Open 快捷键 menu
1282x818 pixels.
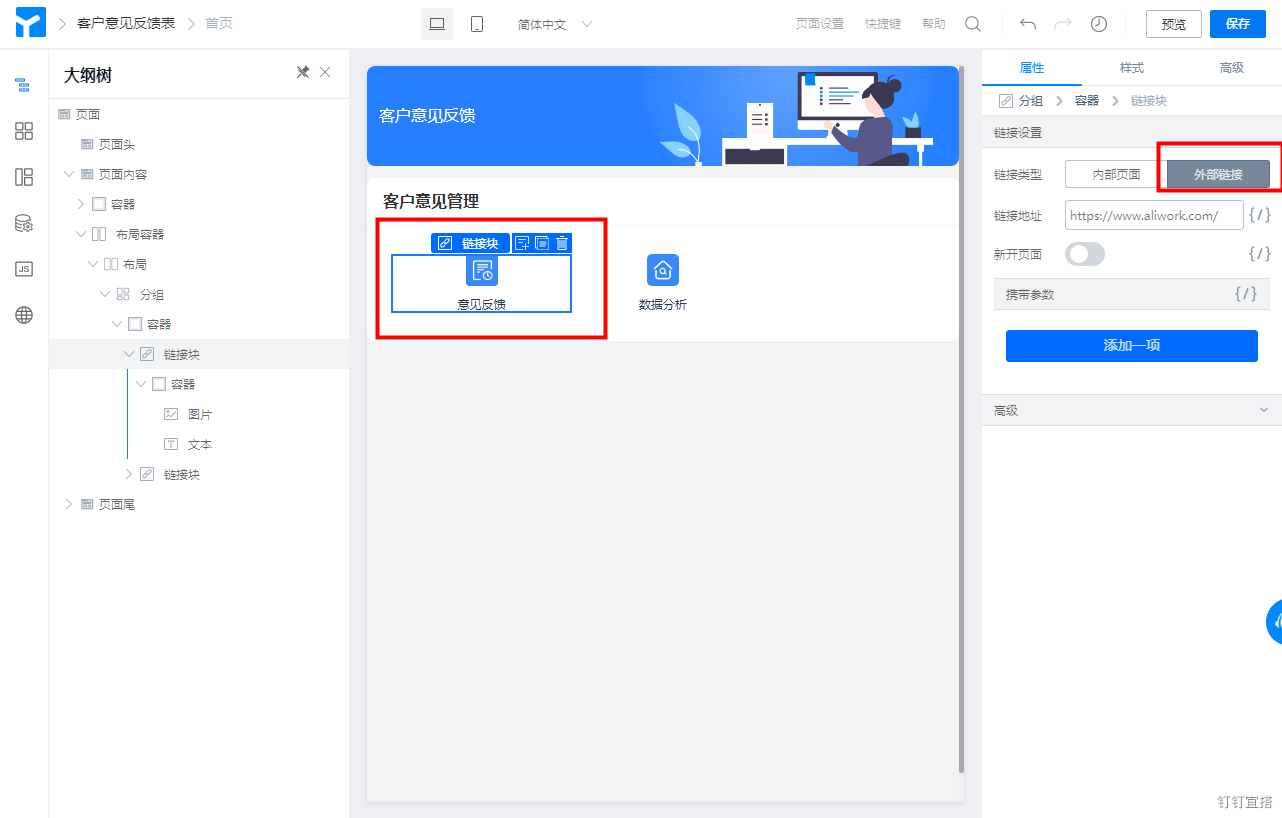[883, 24]
